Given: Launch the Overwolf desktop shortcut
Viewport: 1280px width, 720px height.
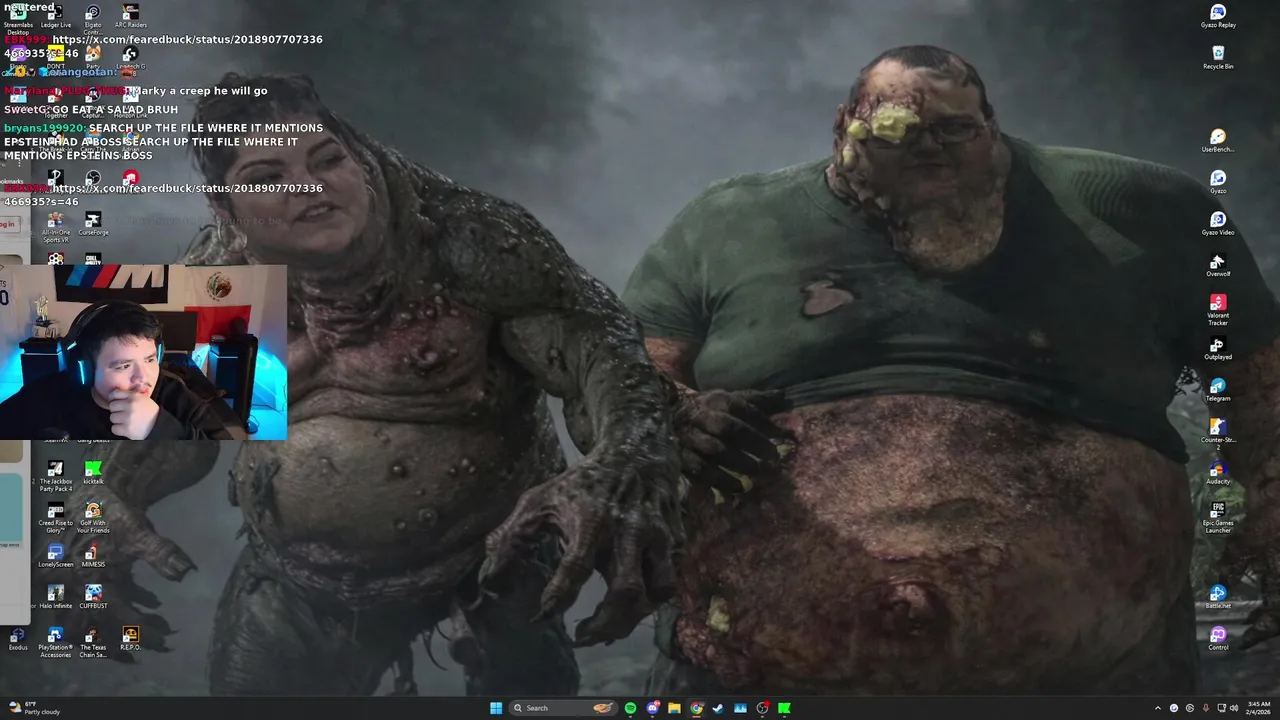Looking at the screenshot, I should click(1218, 265).
